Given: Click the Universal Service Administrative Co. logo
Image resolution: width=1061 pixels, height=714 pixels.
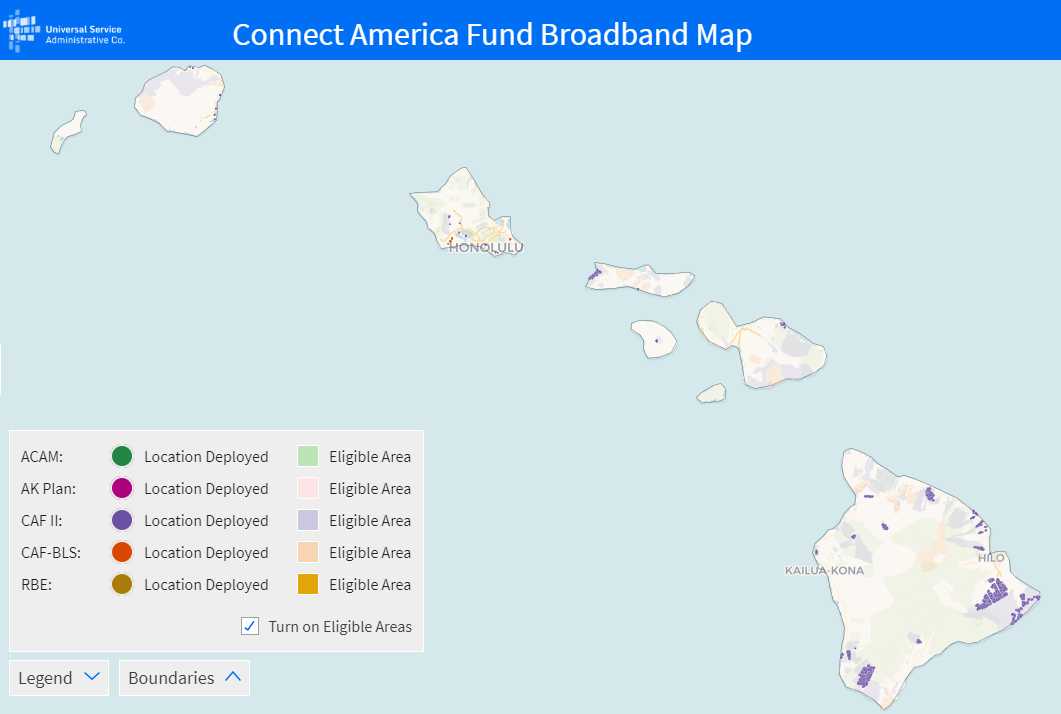Looking at the screenshot, I should (64, 31).
